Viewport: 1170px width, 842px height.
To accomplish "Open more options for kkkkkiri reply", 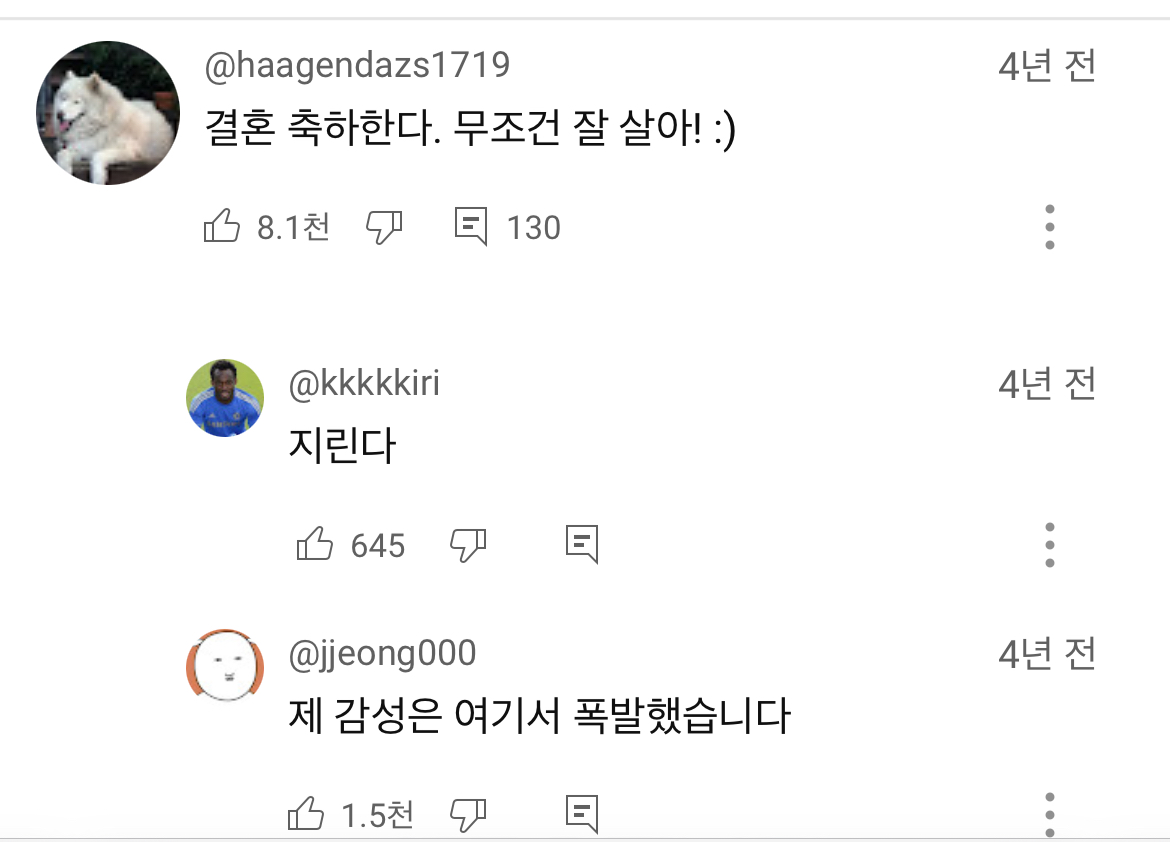I will (1049, 544).
